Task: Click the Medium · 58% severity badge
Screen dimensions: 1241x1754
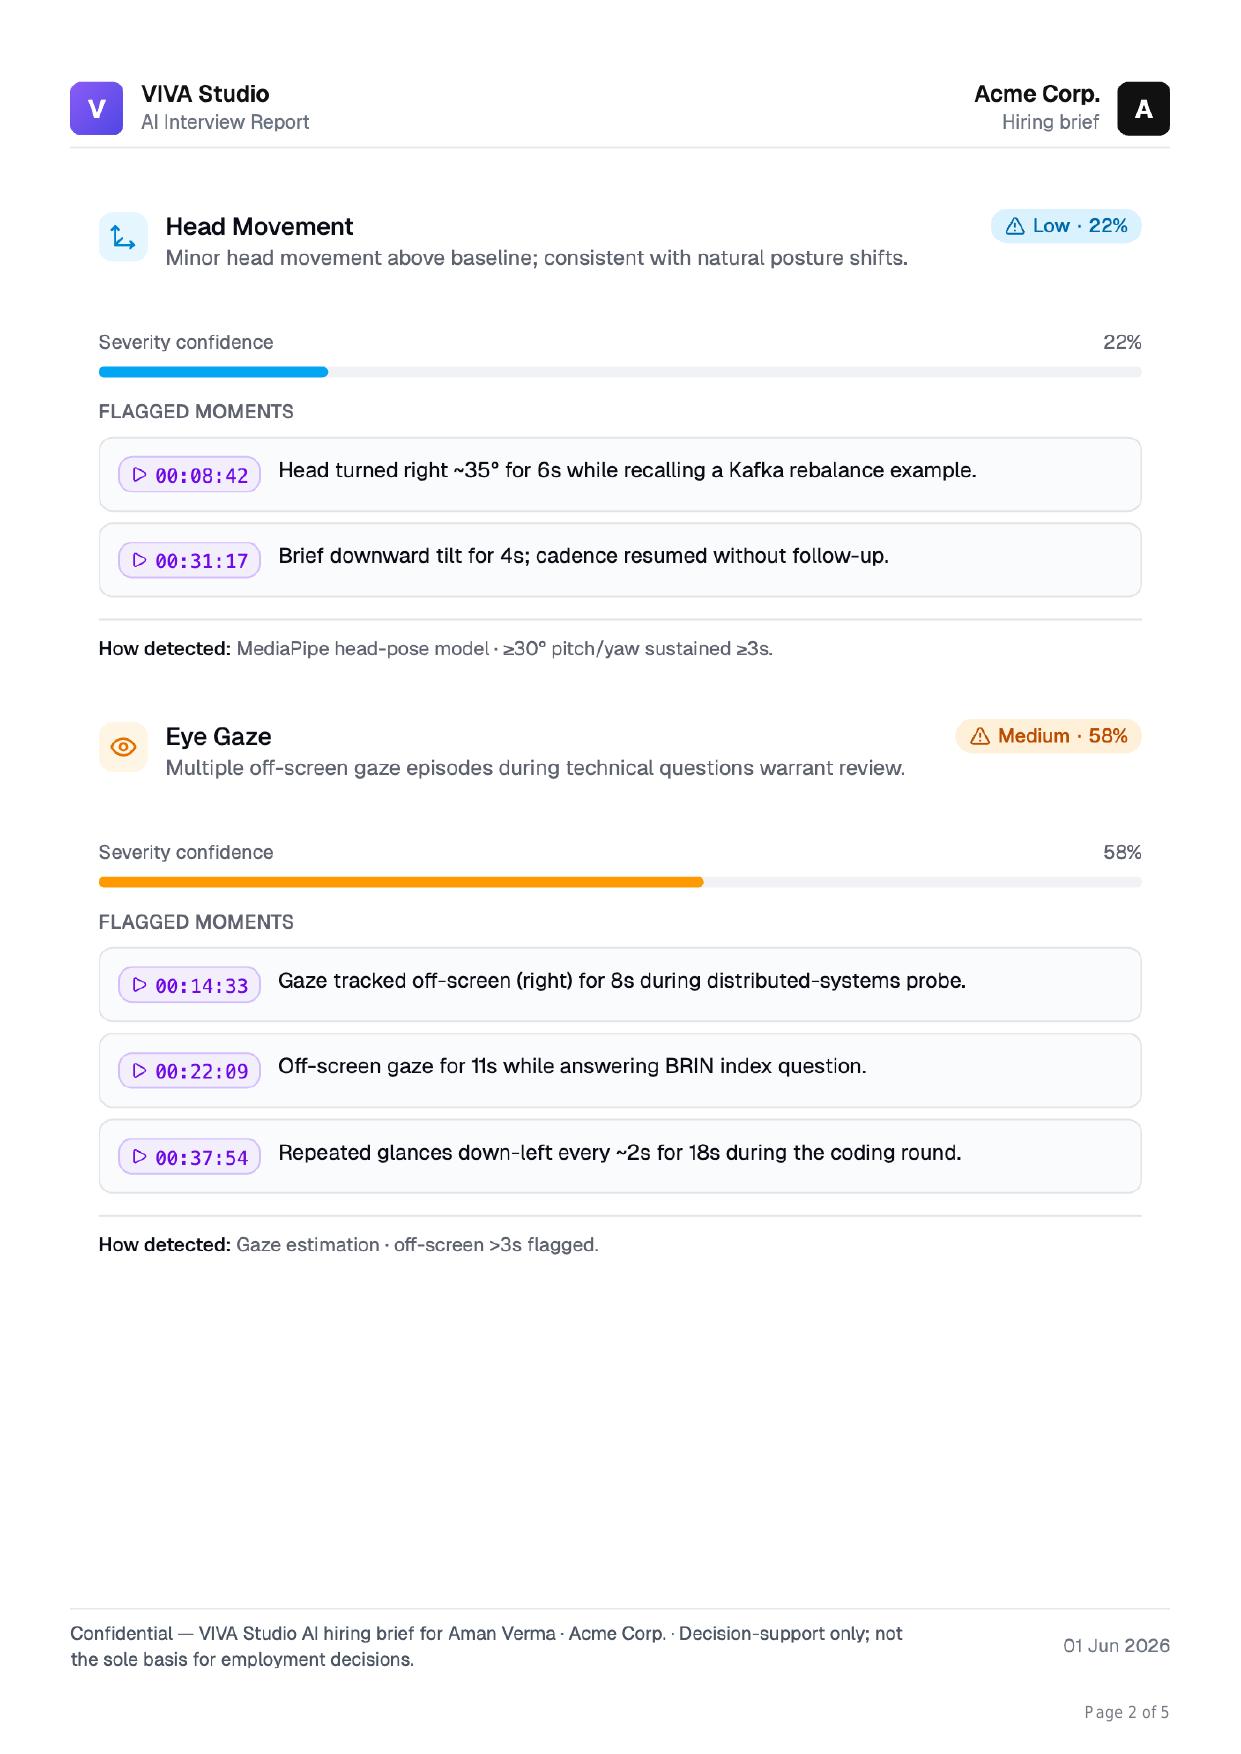Action: click(x=1048, y=736)
